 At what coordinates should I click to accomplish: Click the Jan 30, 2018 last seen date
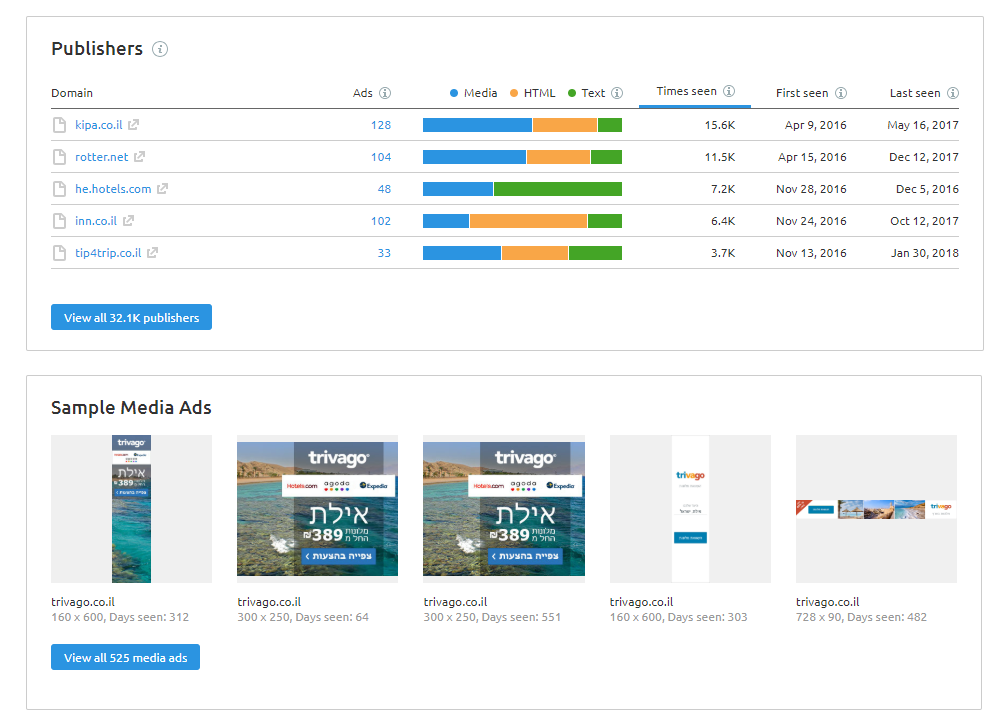925,254
